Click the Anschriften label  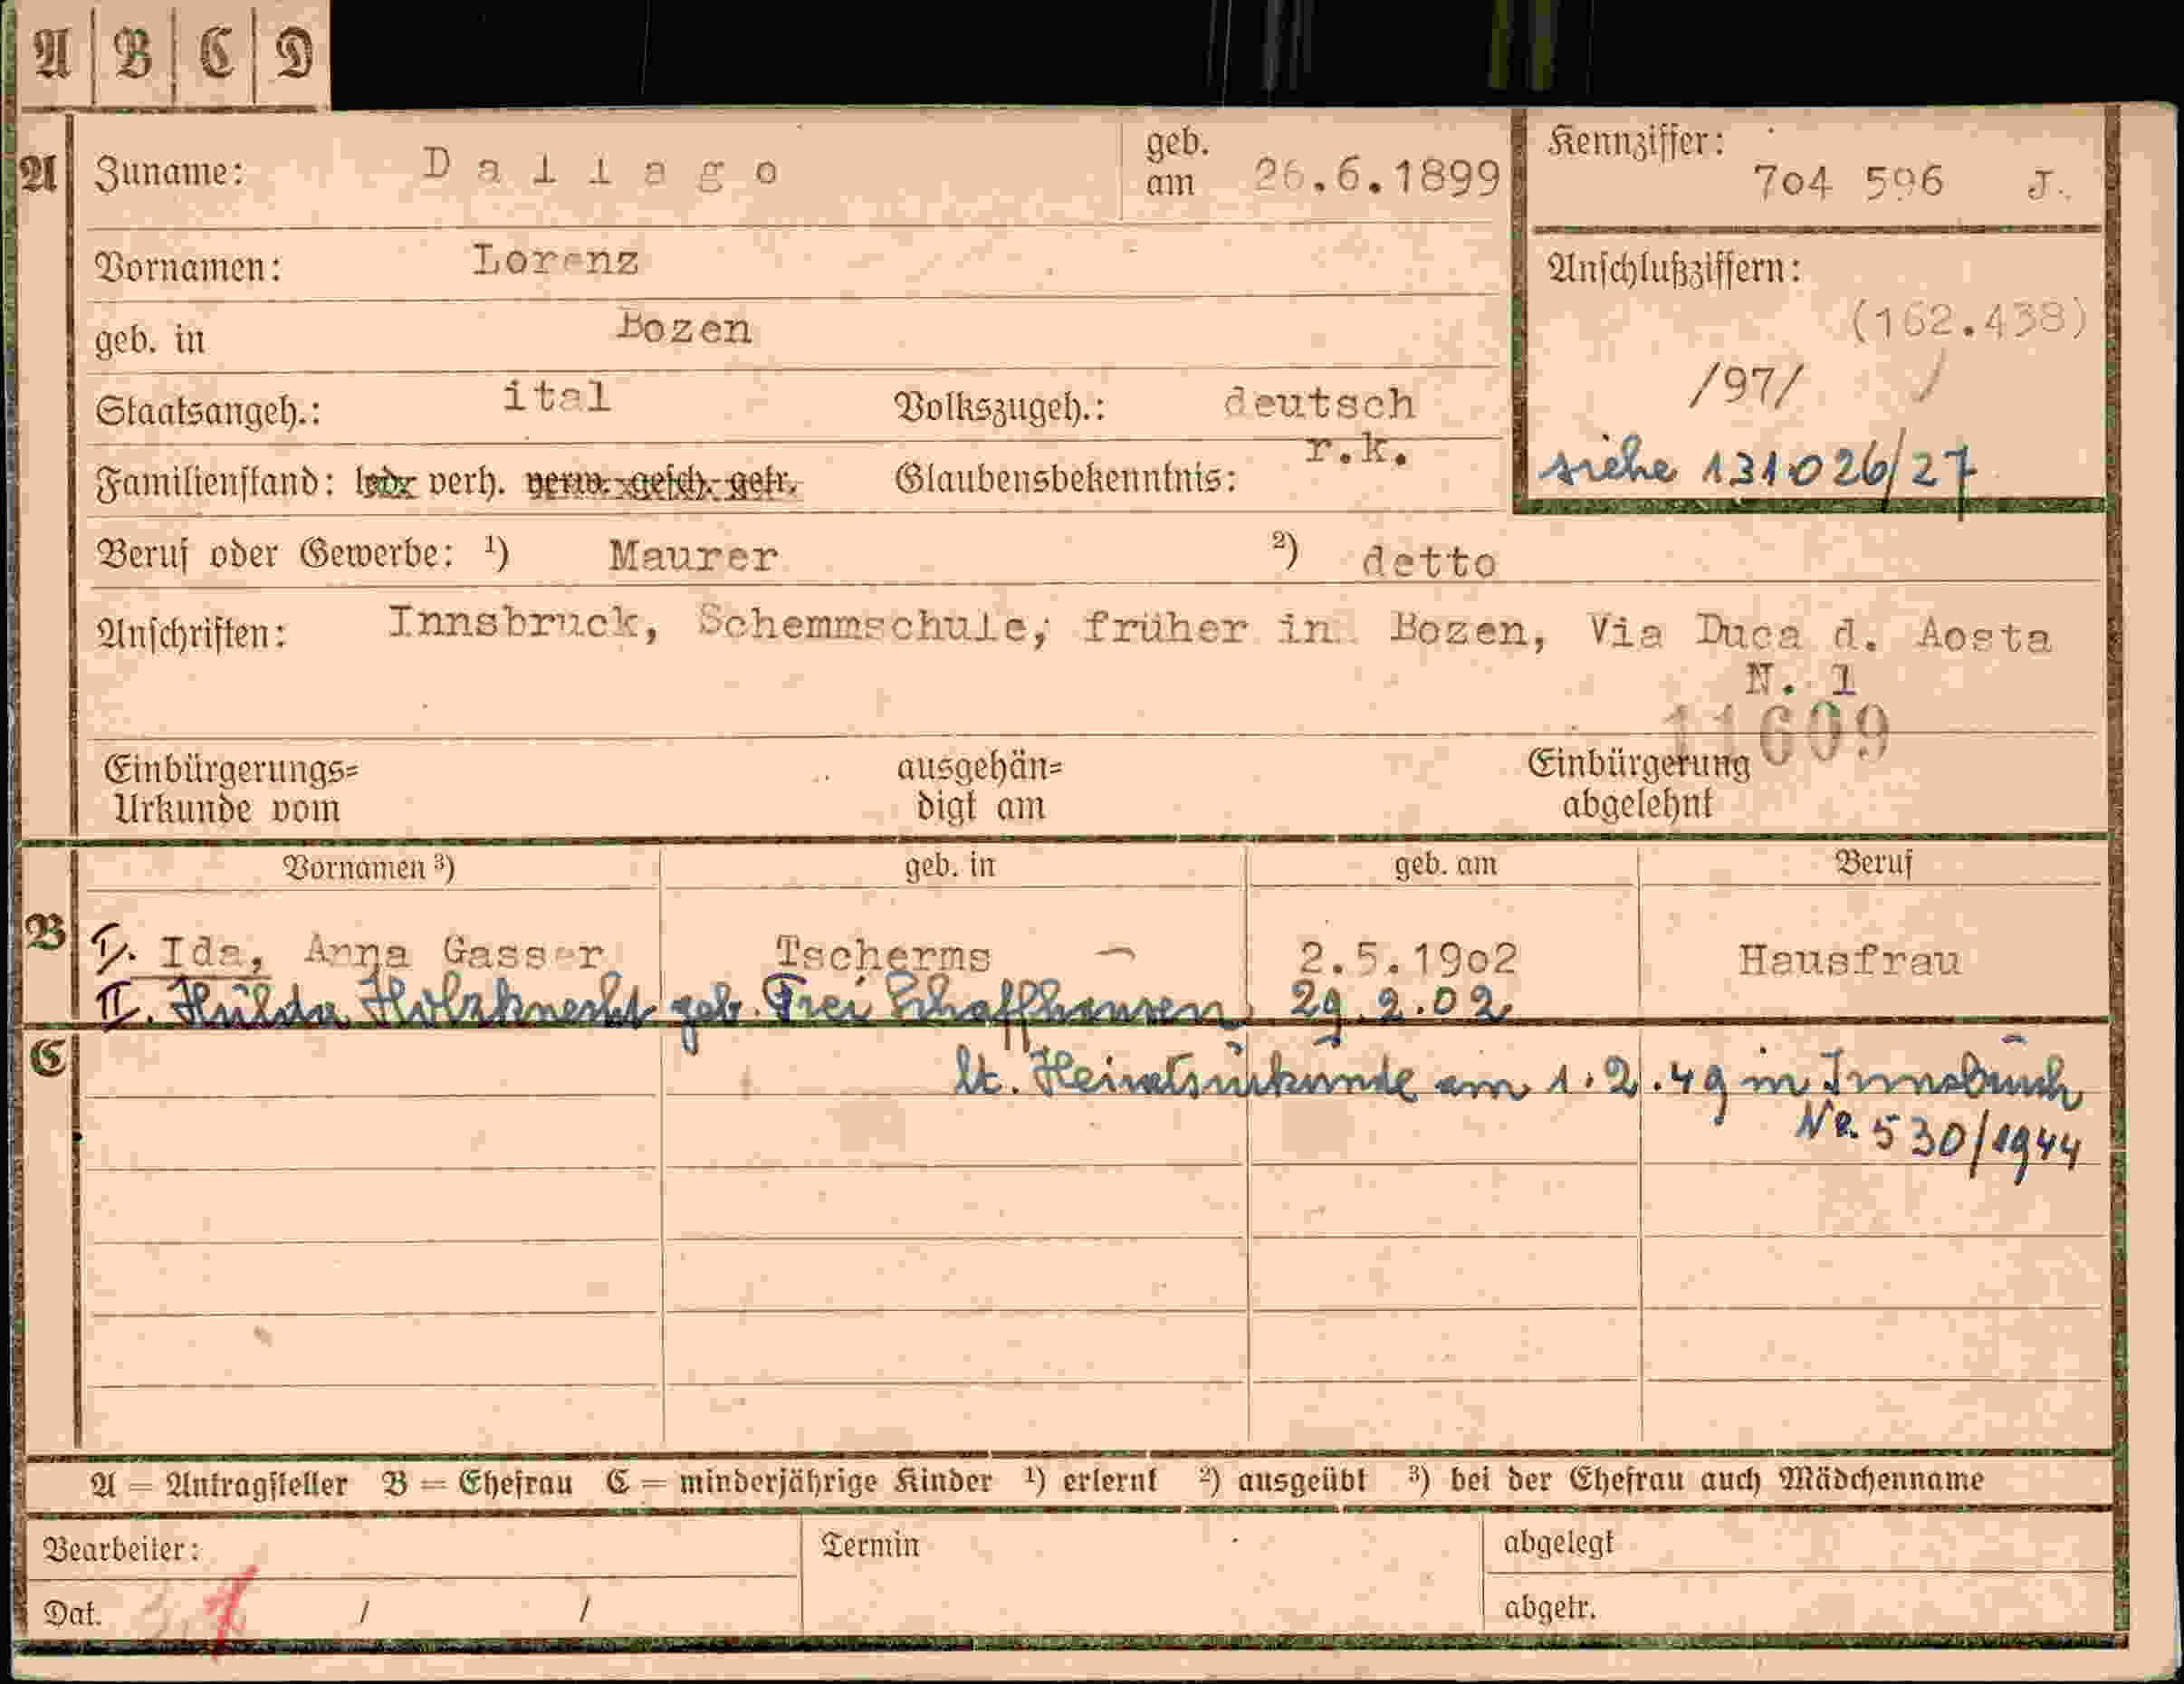190,633
